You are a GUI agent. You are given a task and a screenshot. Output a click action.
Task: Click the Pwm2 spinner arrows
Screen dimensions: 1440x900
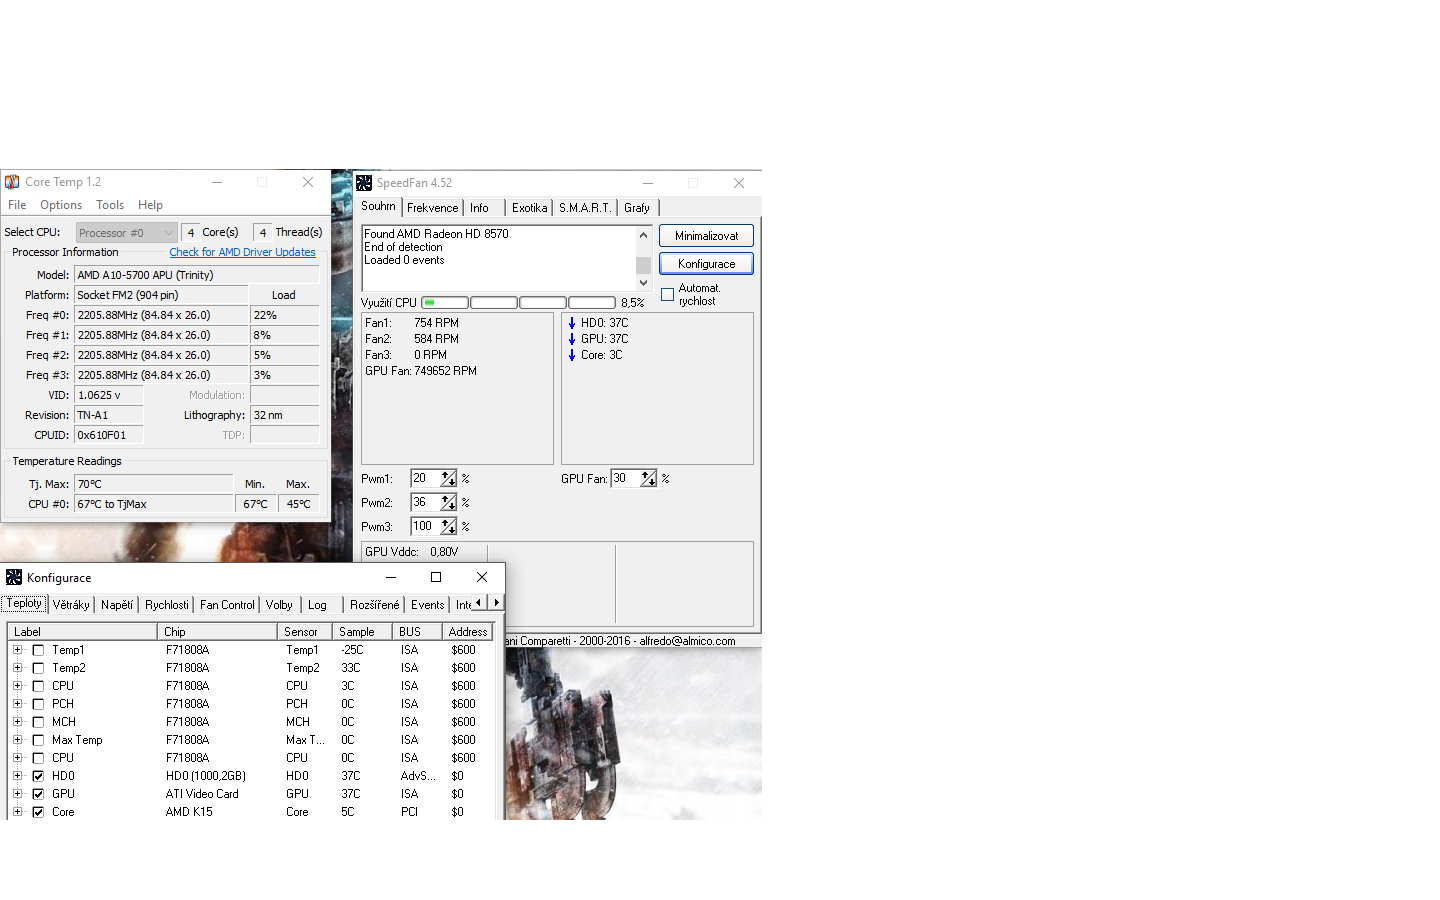(448, 503)
